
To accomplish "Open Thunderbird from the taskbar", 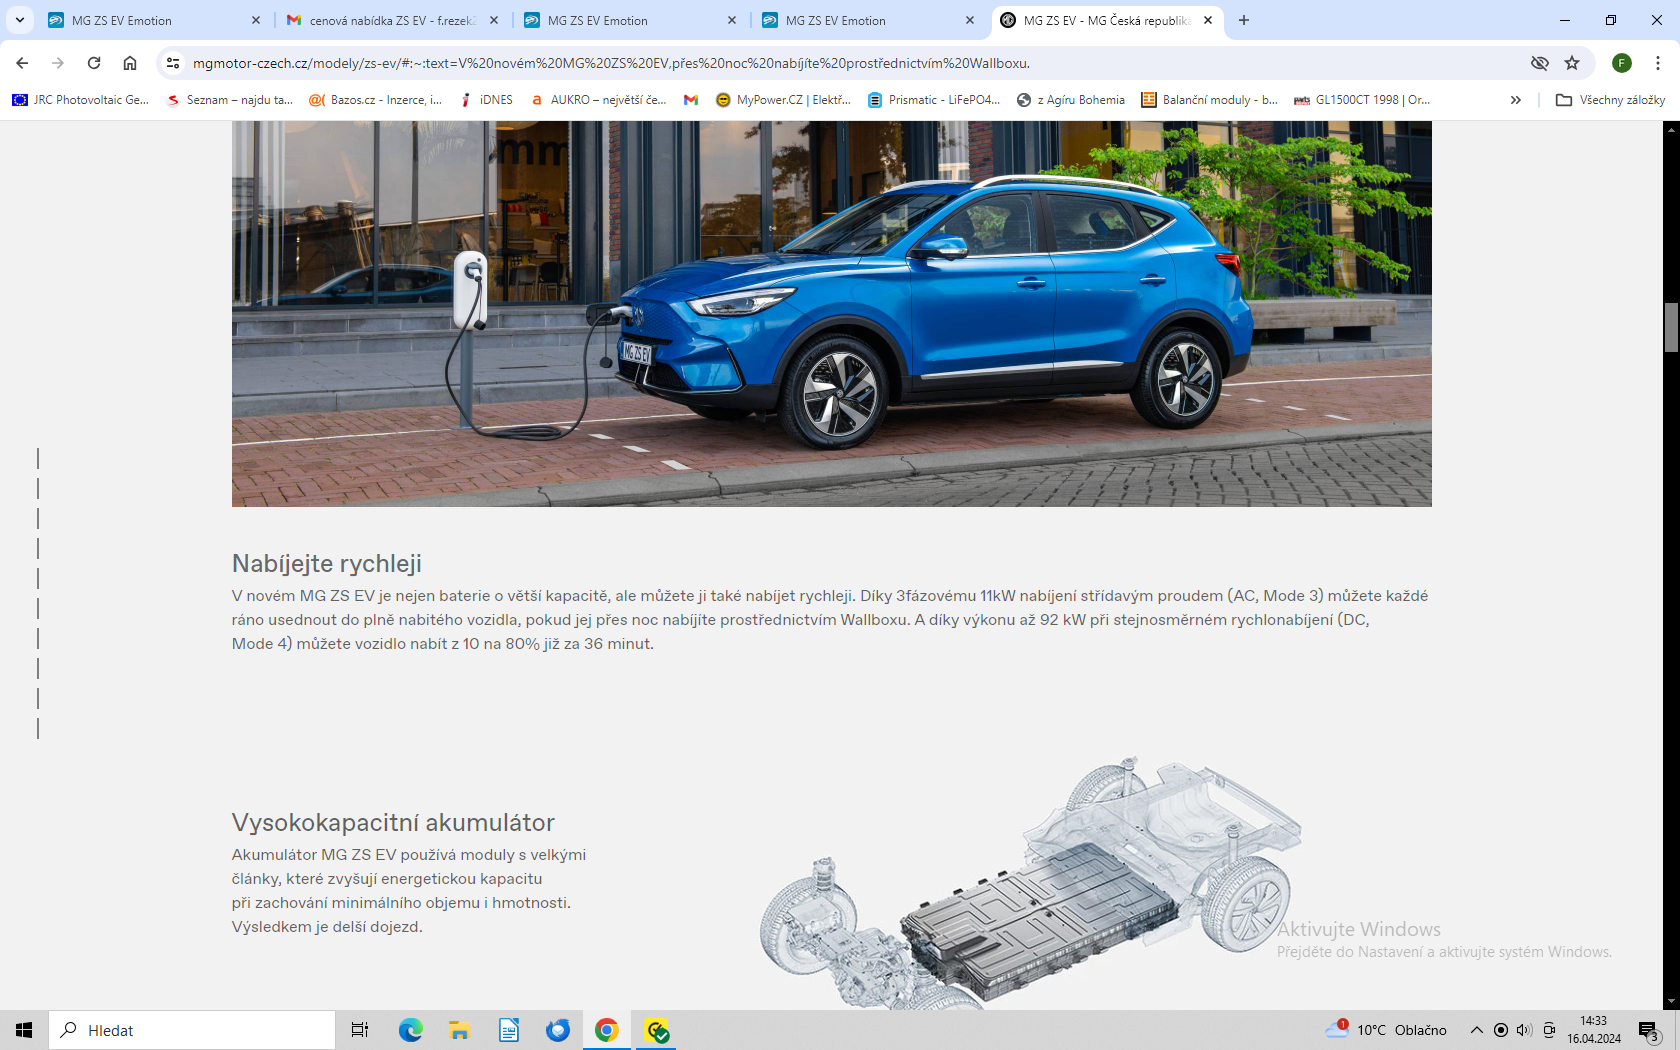I will coord(558,1030).
